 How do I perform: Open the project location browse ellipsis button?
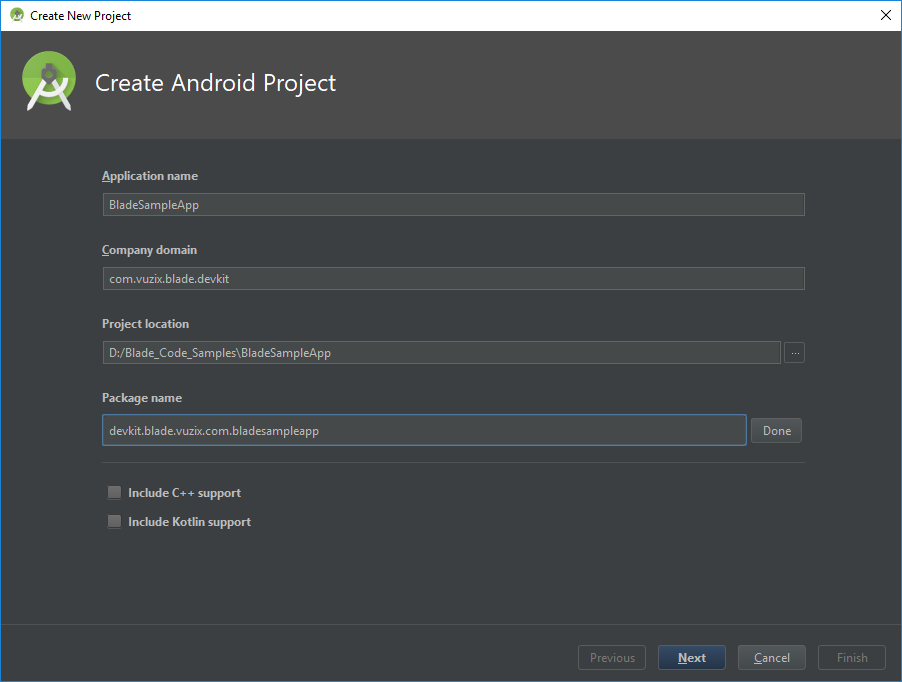tap(794, 353)
